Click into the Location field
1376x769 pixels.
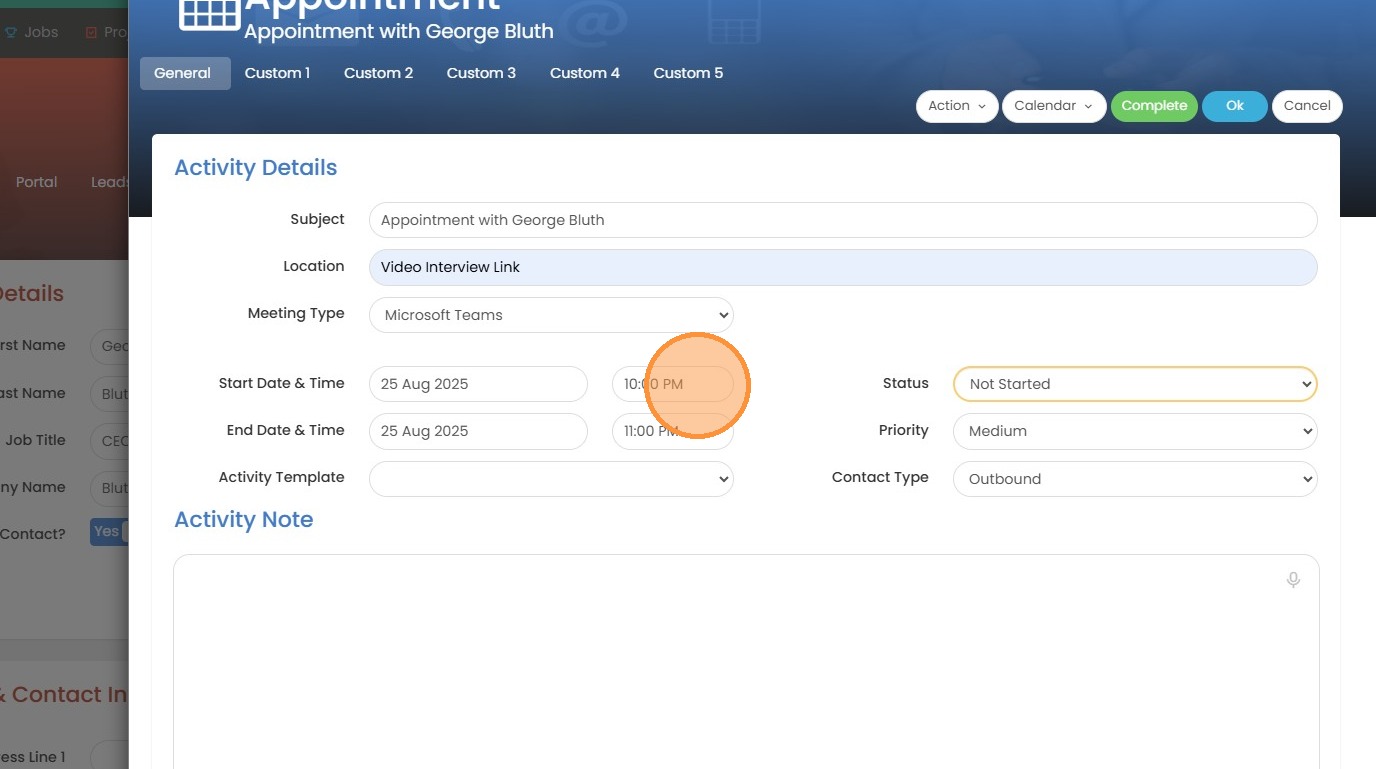[843, 267]
